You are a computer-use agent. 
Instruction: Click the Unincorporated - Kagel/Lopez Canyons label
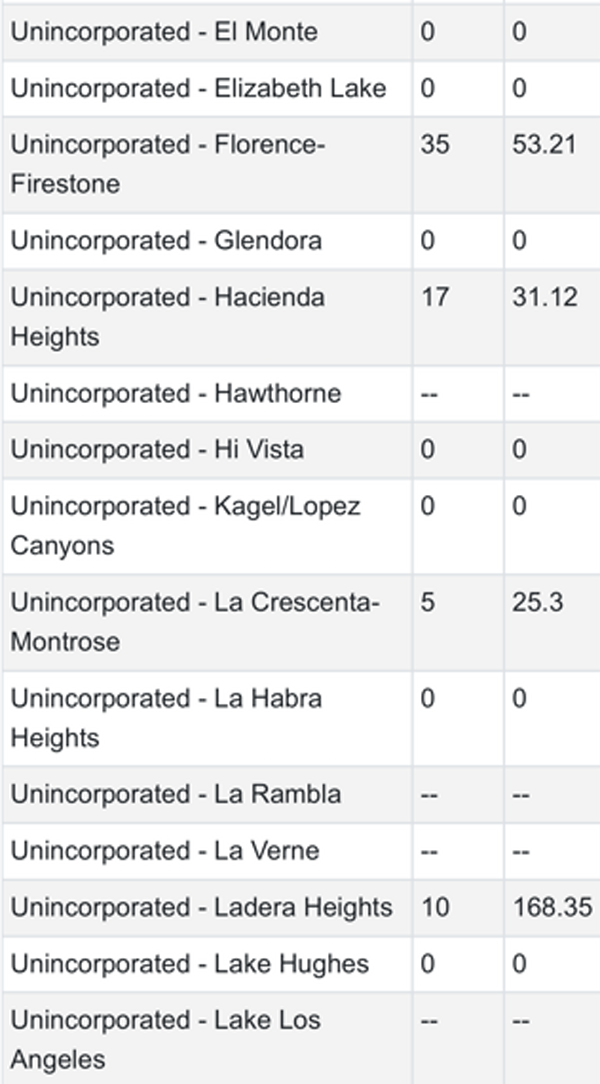[x=185, y=525]
